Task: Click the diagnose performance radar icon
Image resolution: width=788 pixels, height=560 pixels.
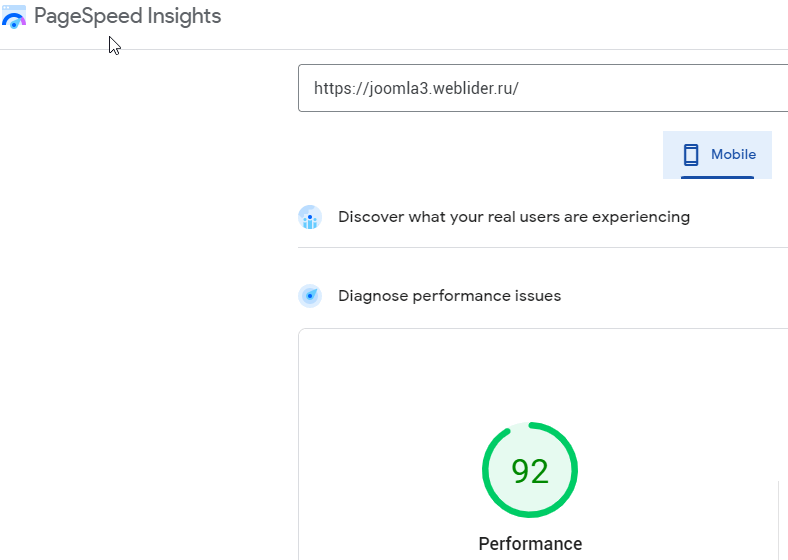Action: 310,296
